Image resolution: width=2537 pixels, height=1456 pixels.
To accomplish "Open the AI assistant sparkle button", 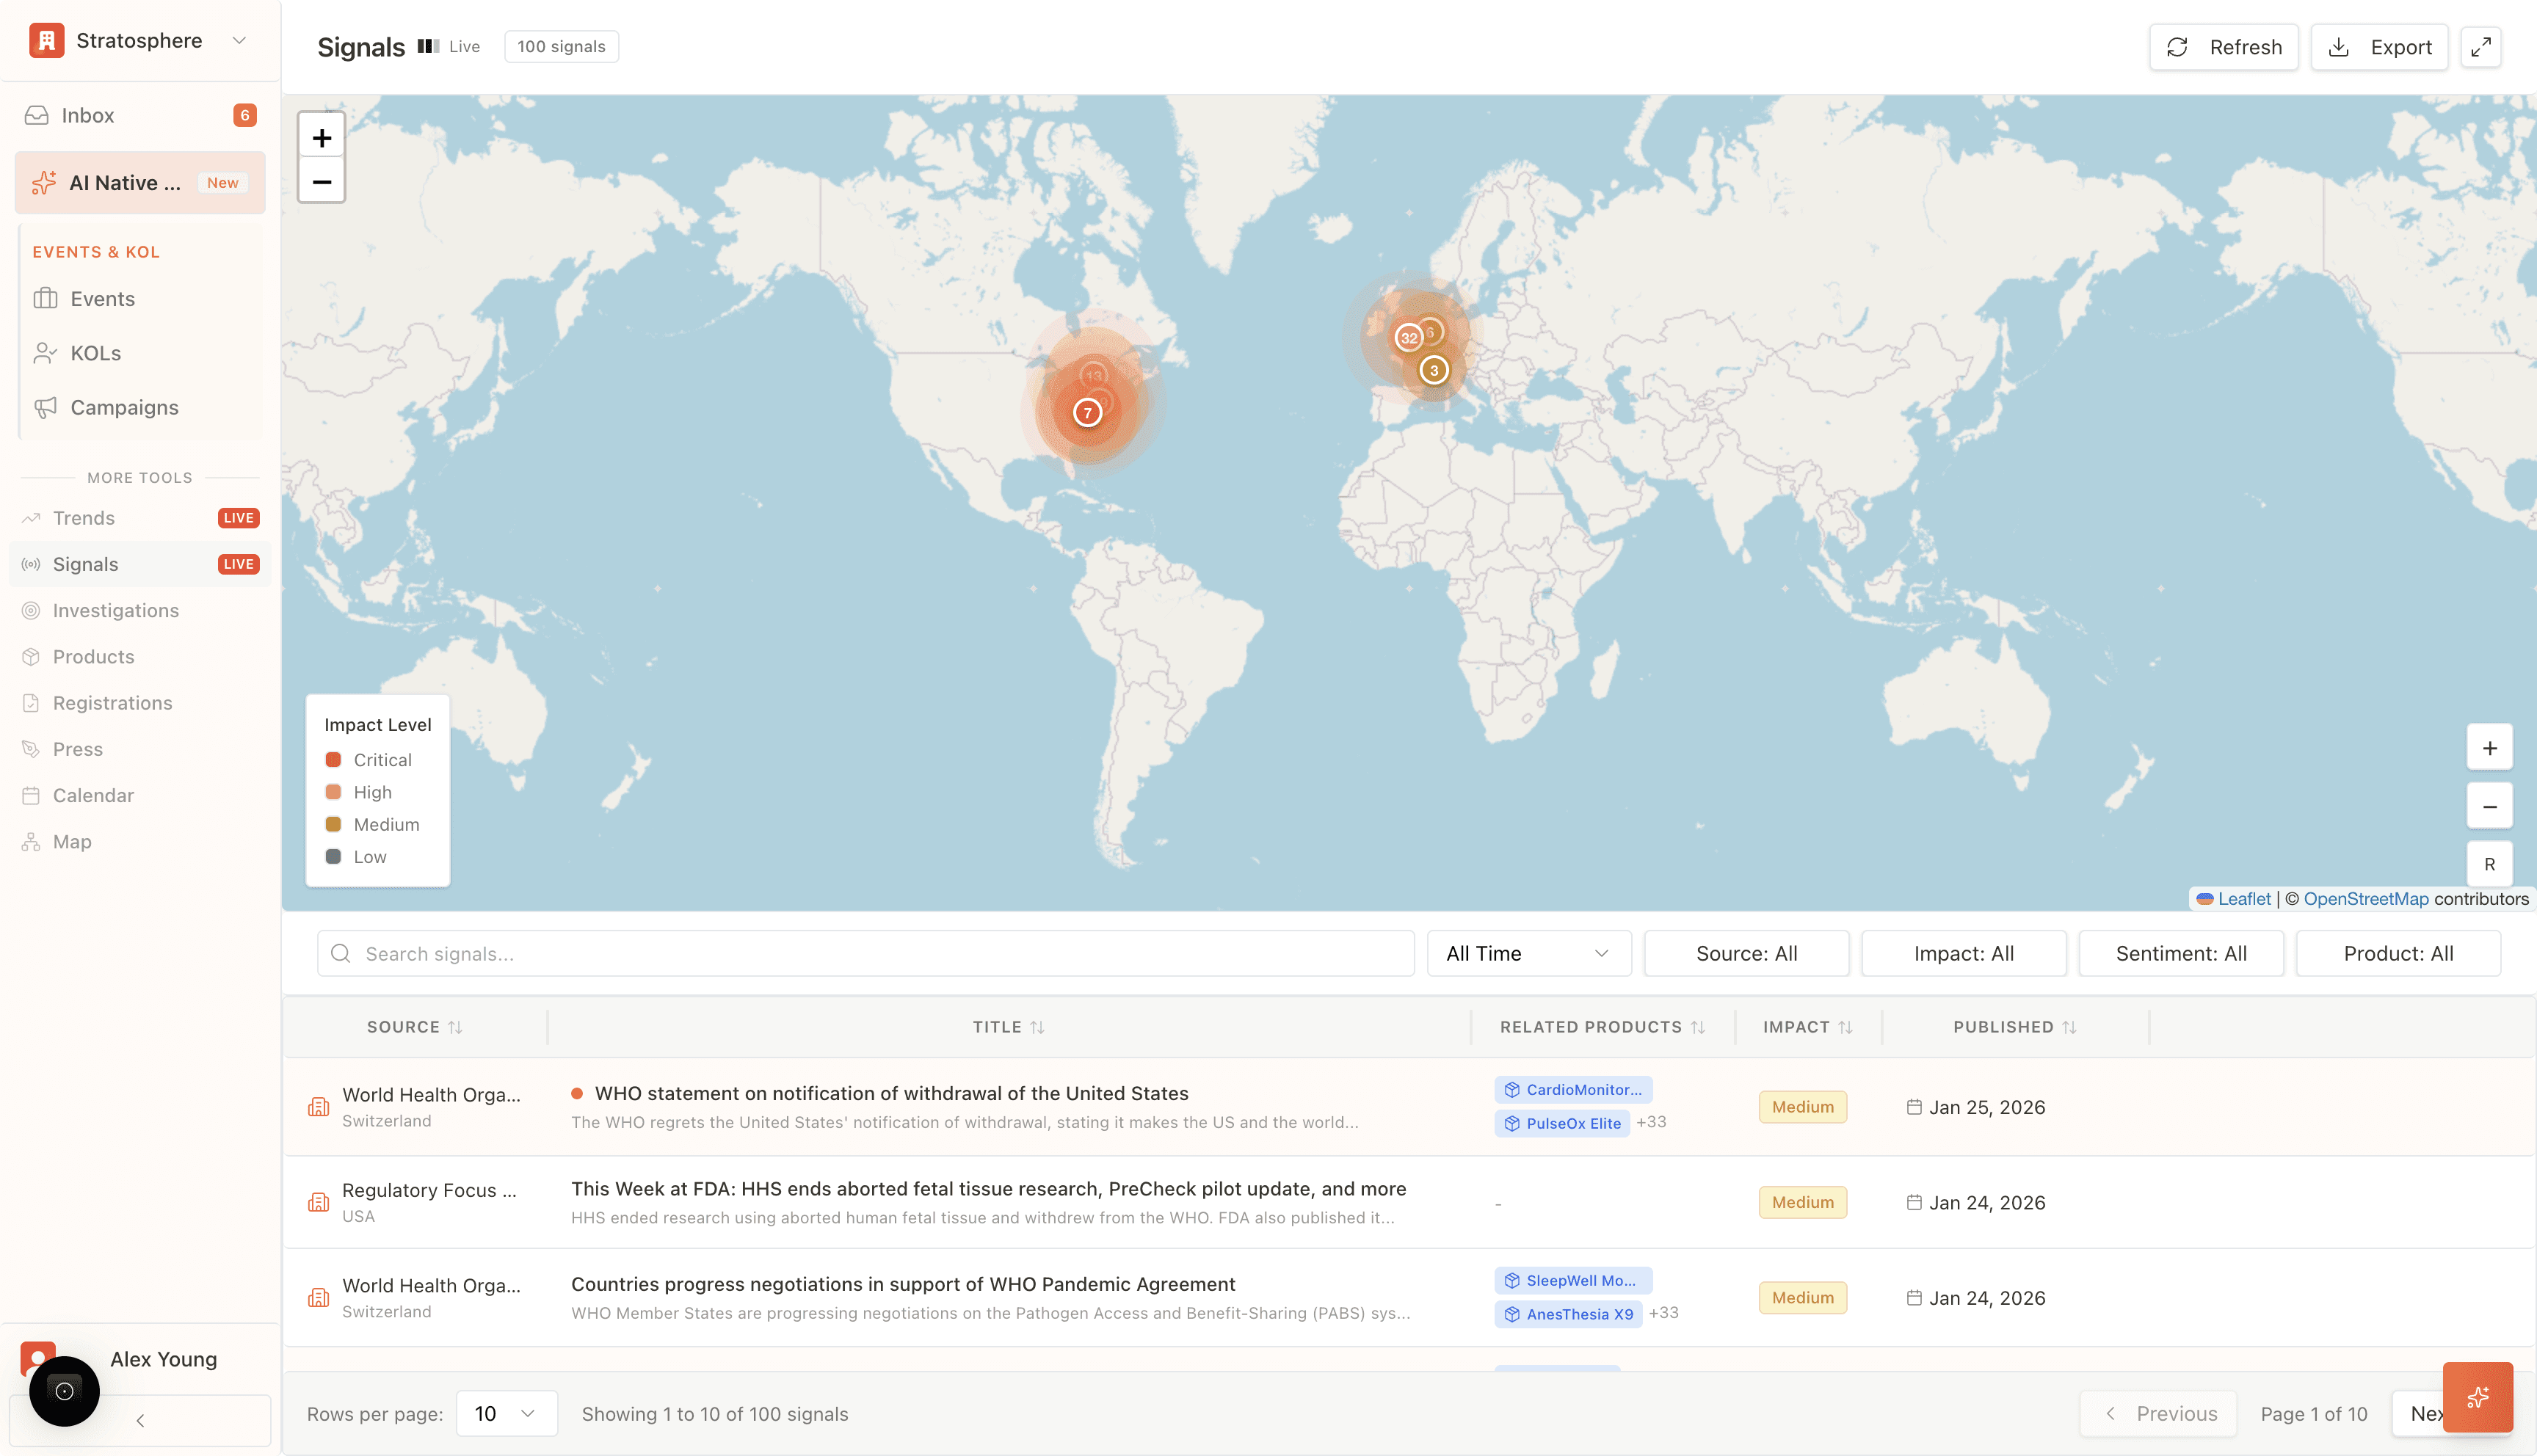I will click(x=2477, y=1397).
